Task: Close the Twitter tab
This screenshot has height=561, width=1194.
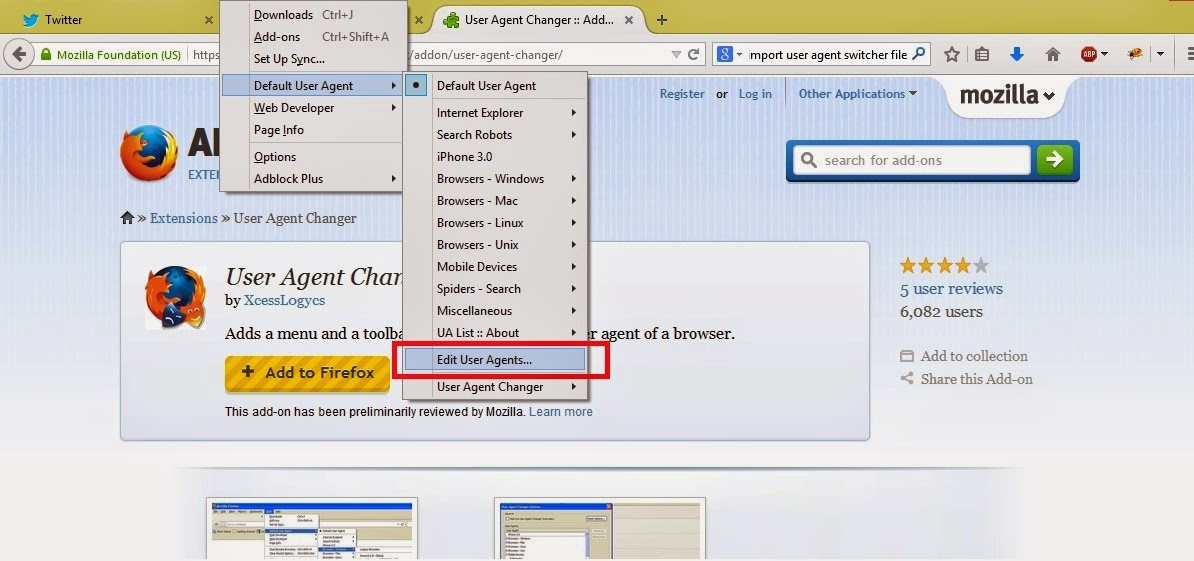Action: point(209,20)
